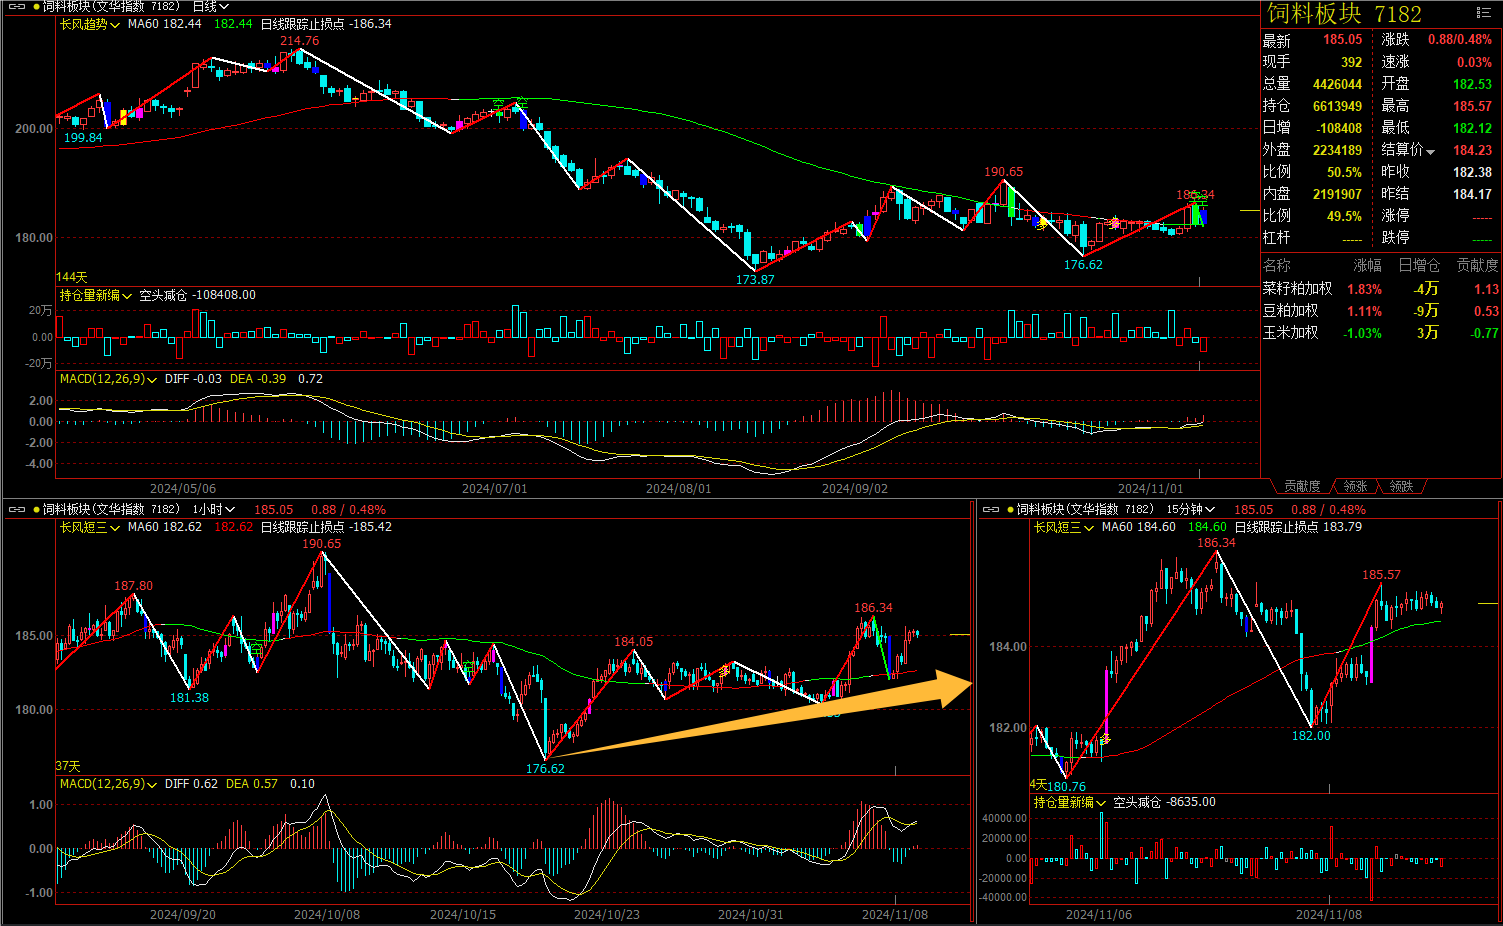Open the 15分钟 period dropdown

click(1191, 510)
